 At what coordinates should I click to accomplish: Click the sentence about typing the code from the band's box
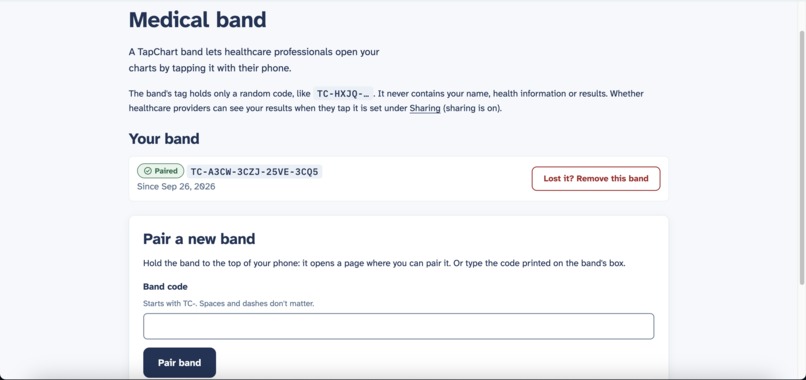pyautogui.click(x=539, y=263)
